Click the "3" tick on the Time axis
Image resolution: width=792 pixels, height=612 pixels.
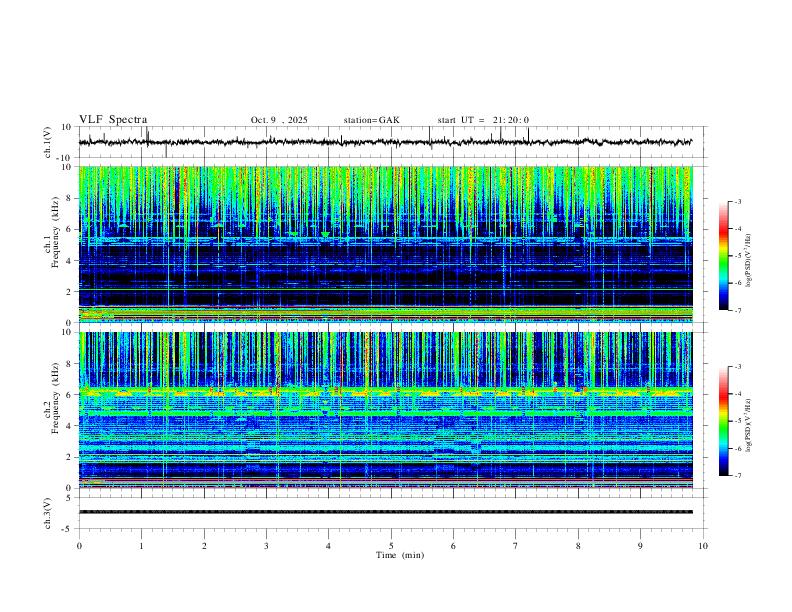(266, 546)
